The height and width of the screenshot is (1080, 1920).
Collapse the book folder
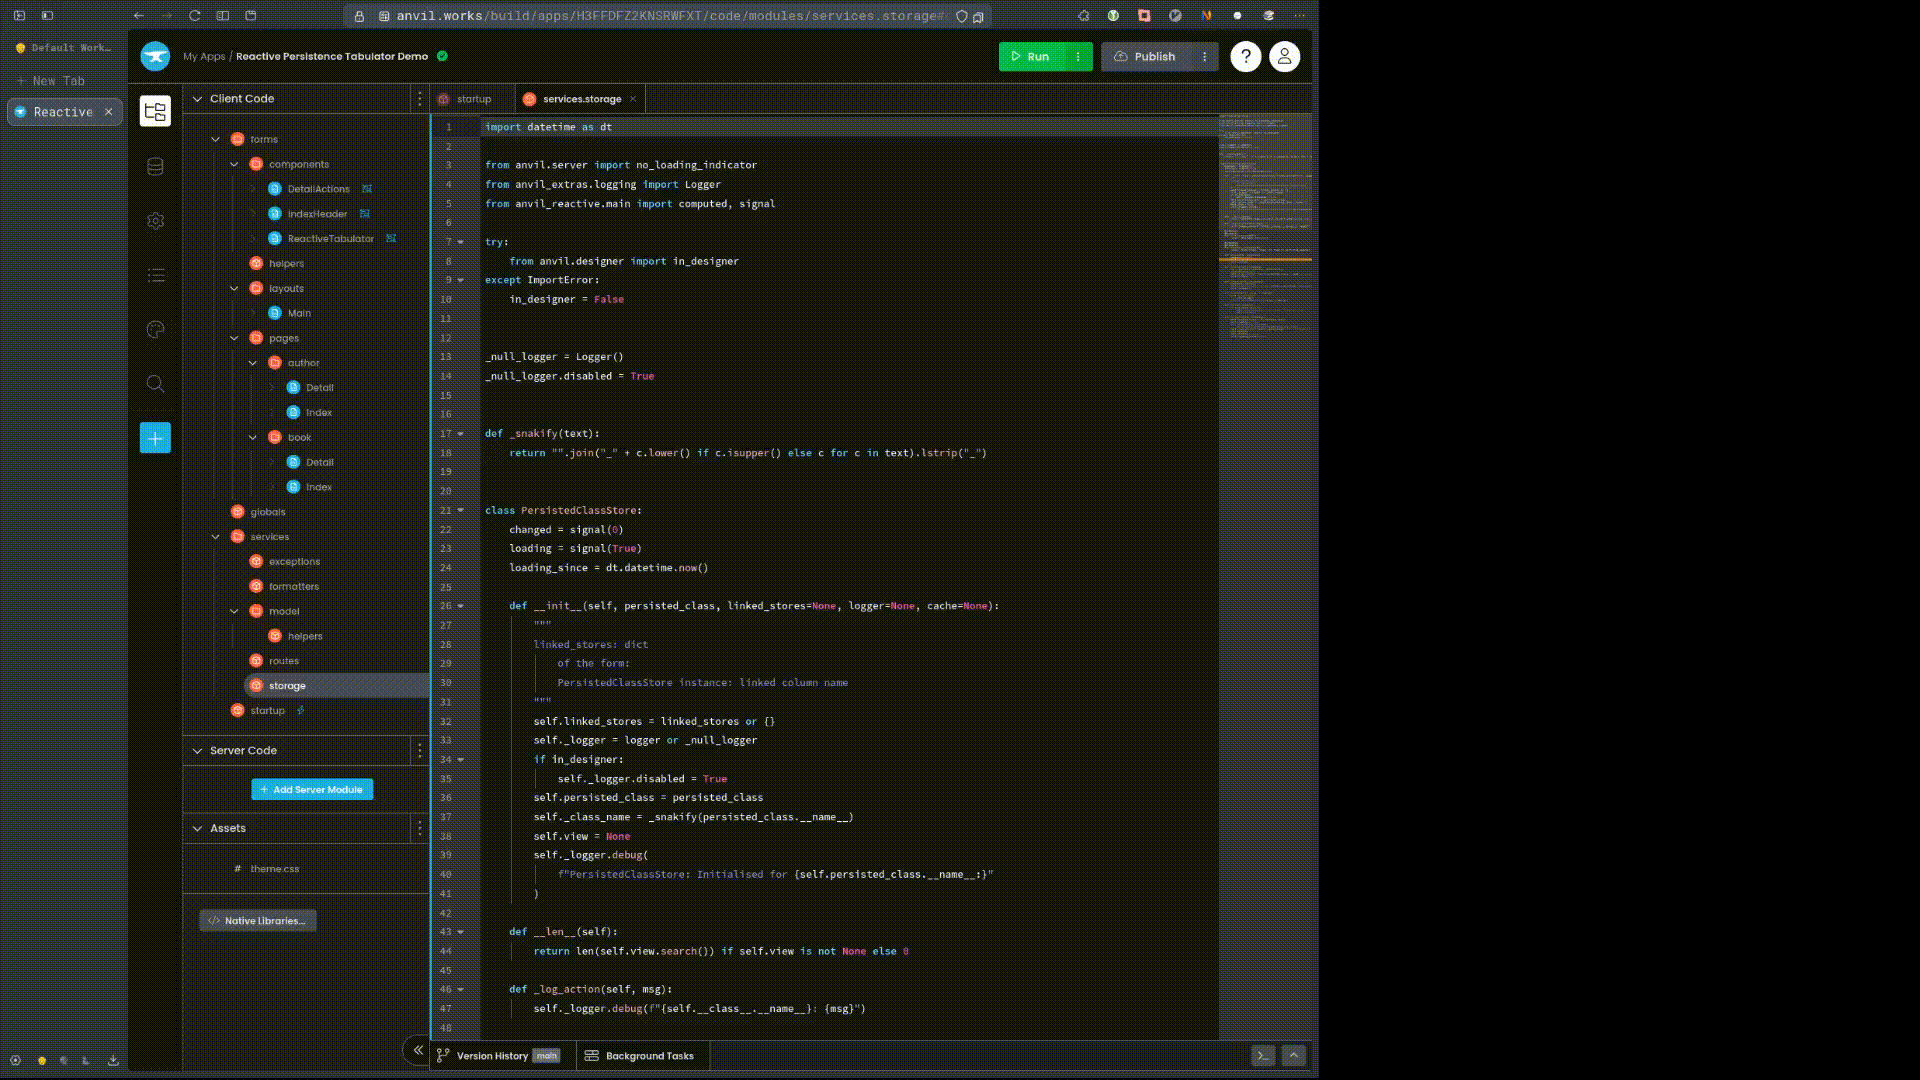click(x=253, y=437)
